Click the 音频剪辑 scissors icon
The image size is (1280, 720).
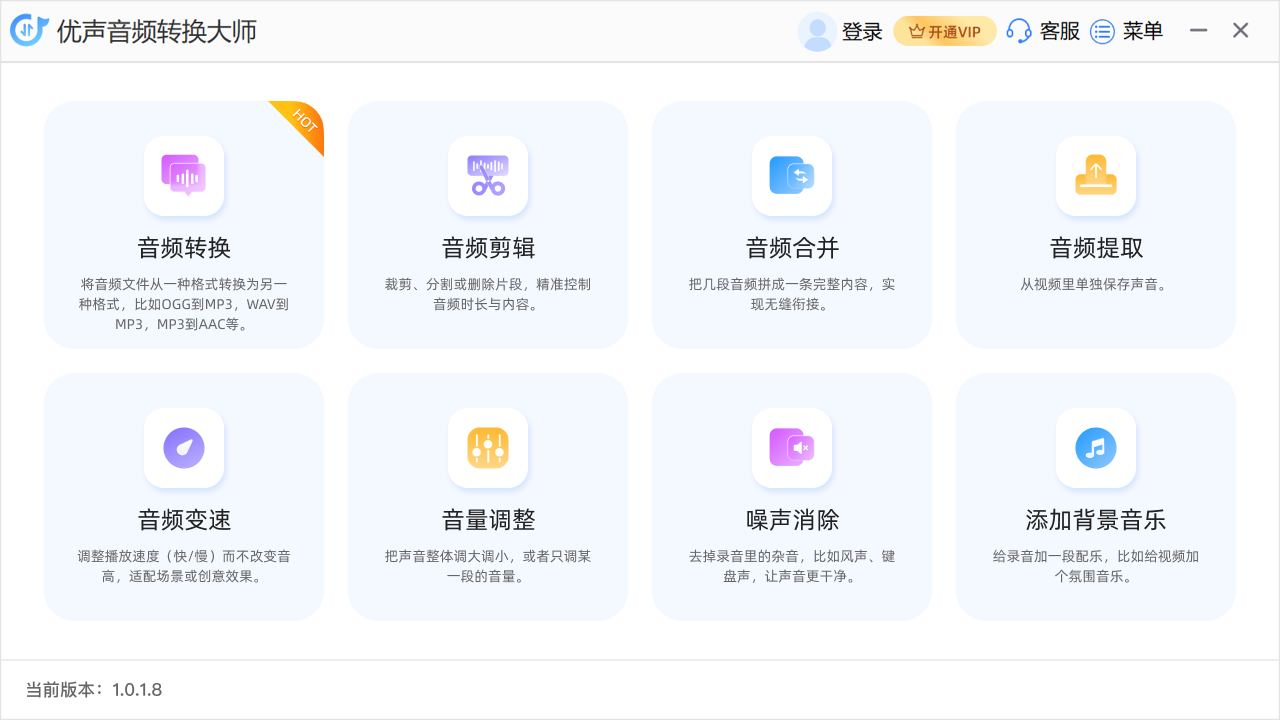pos(488,176)
